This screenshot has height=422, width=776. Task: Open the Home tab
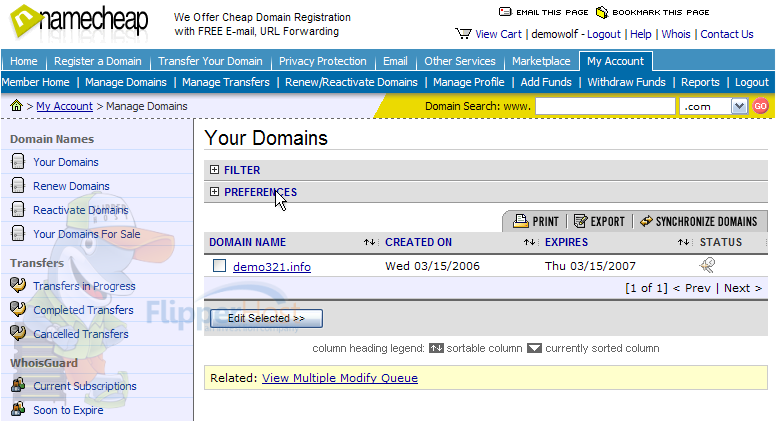pos(24,61)
